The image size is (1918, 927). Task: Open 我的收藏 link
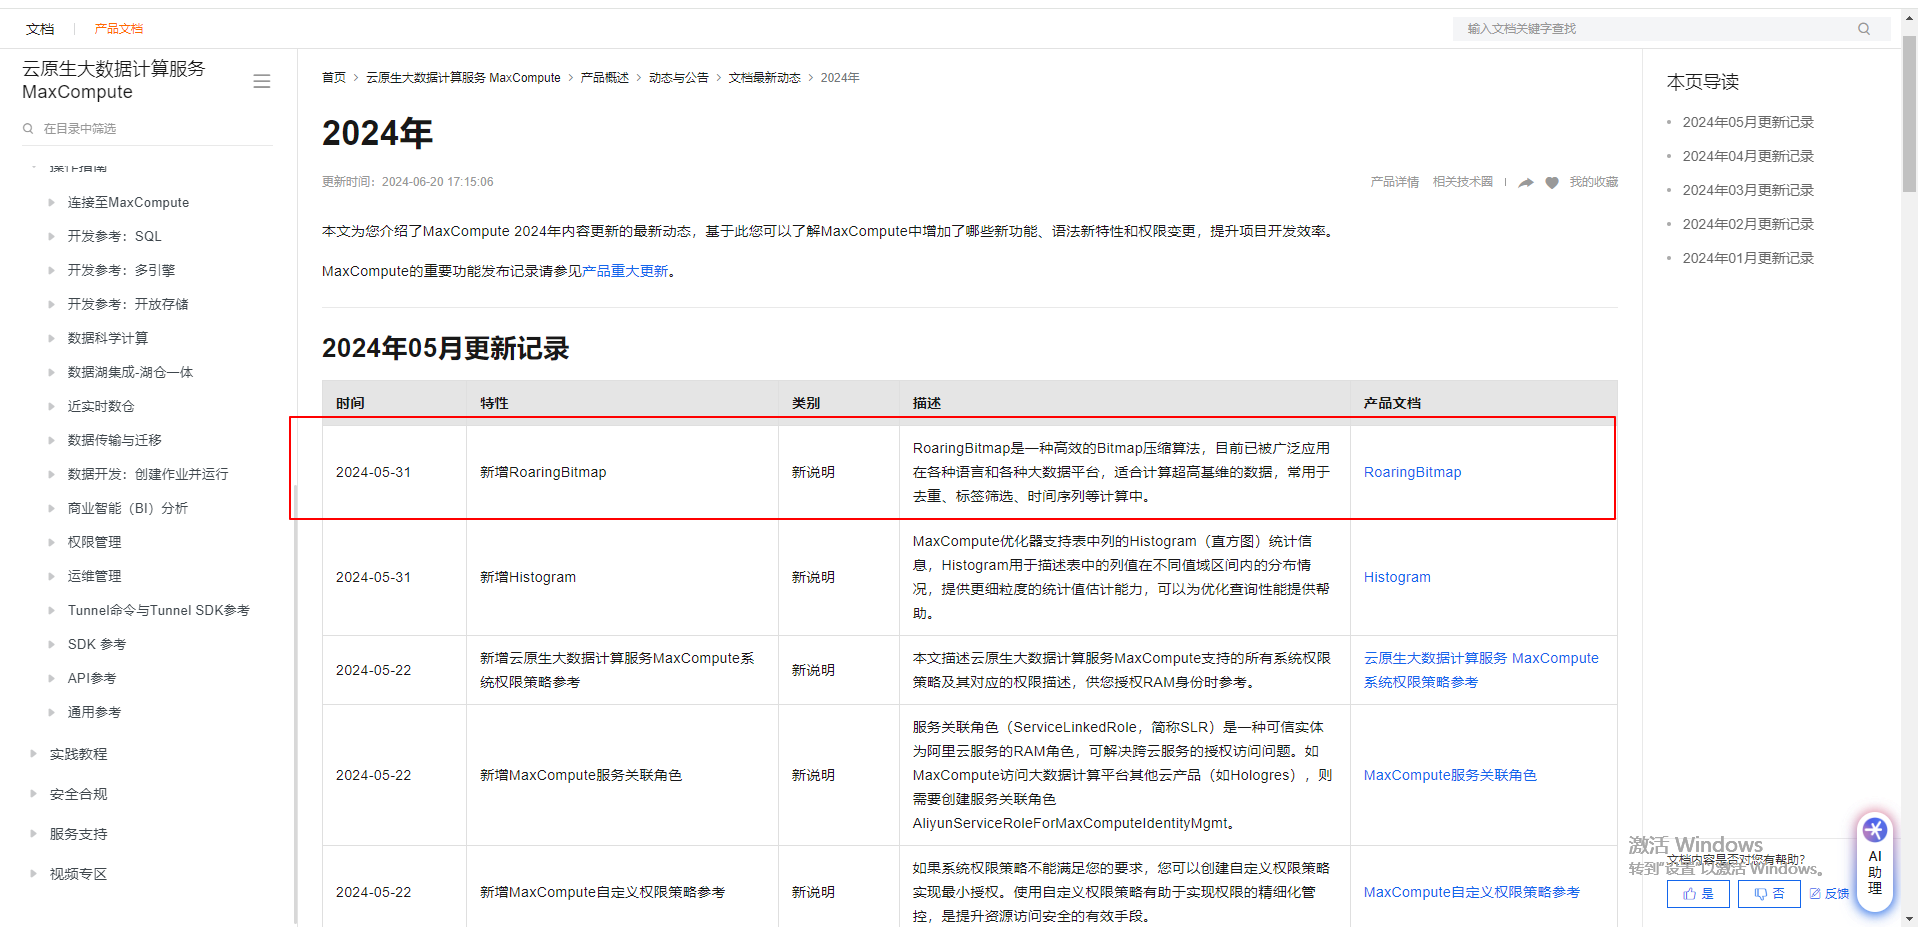click(1594, 182)
